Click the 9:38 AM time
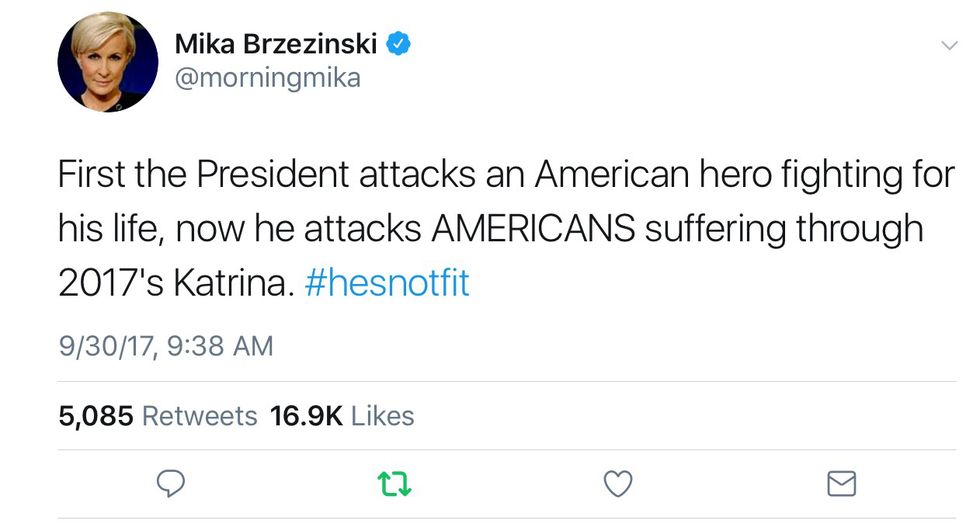This screenshot has width=980, height=530. pyautogui.click(x=218, y=346)
